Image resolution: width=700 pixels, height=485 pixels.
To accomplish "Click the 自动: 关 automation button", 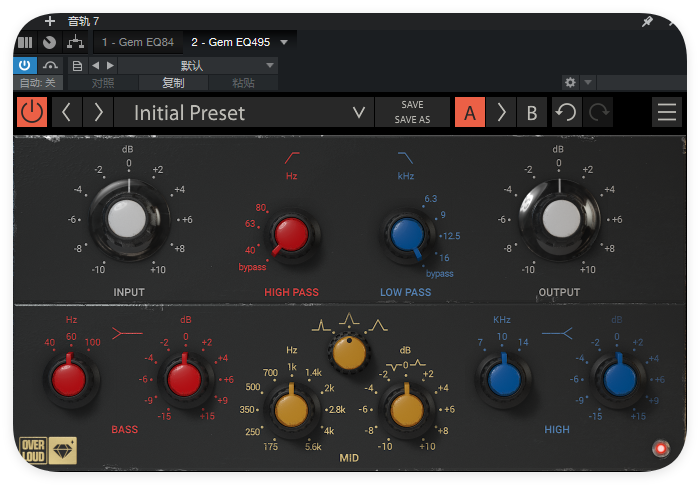I will pos(38,83).
